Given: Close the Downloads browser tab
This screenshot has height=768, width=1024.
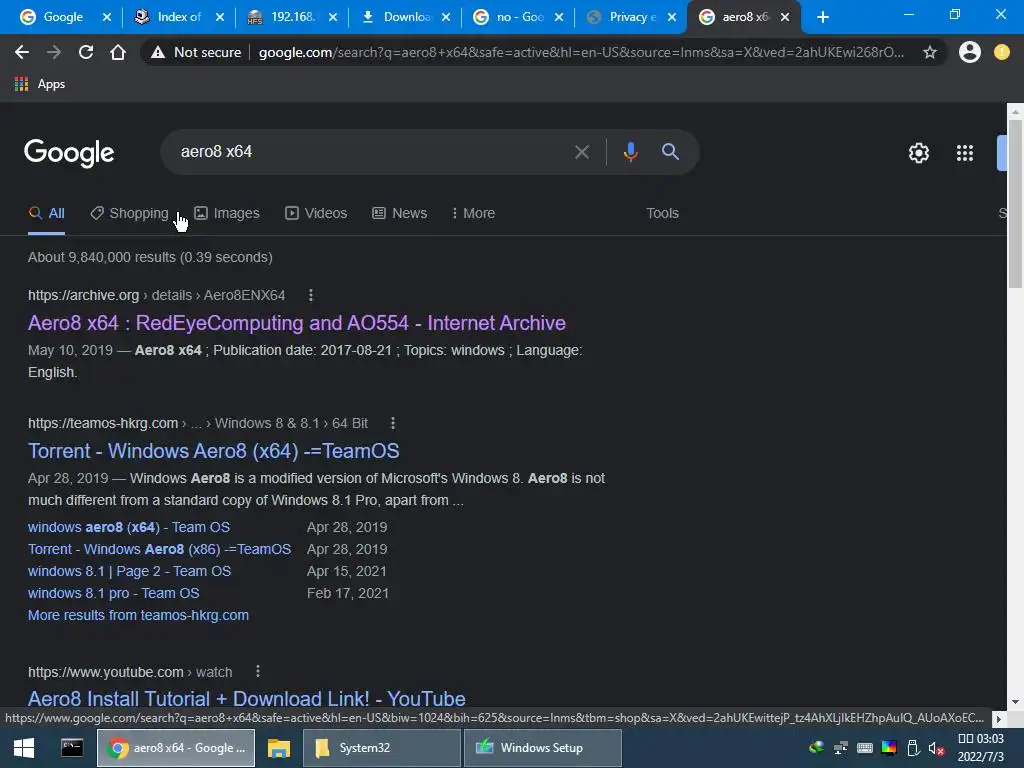Looking at the screenshot, I should (446, 18).
